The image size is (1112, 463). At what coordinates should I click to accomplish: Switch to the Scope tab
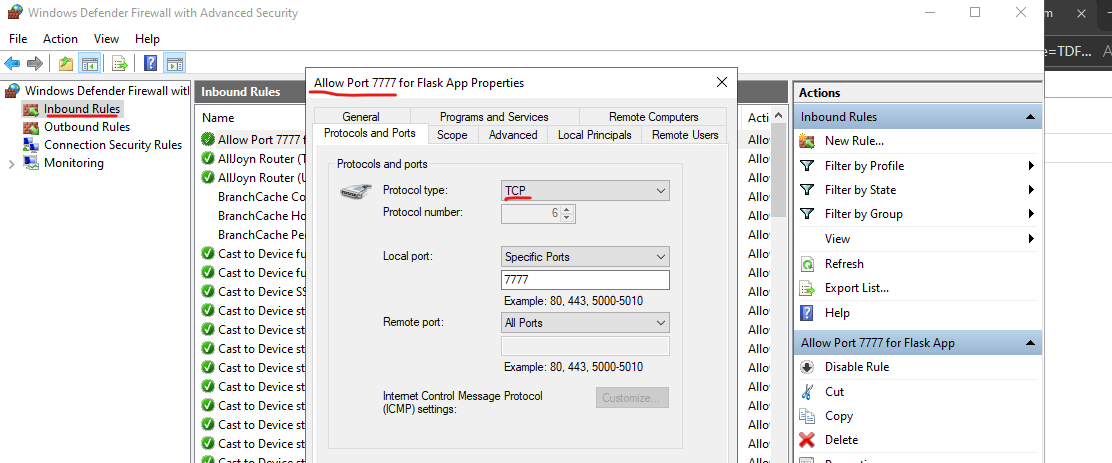(452, 135)
